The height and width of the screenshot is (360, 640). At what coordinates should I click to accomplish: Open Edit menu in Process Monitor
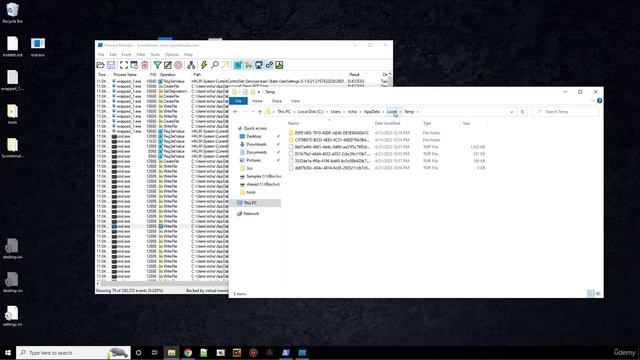point(113,55)
